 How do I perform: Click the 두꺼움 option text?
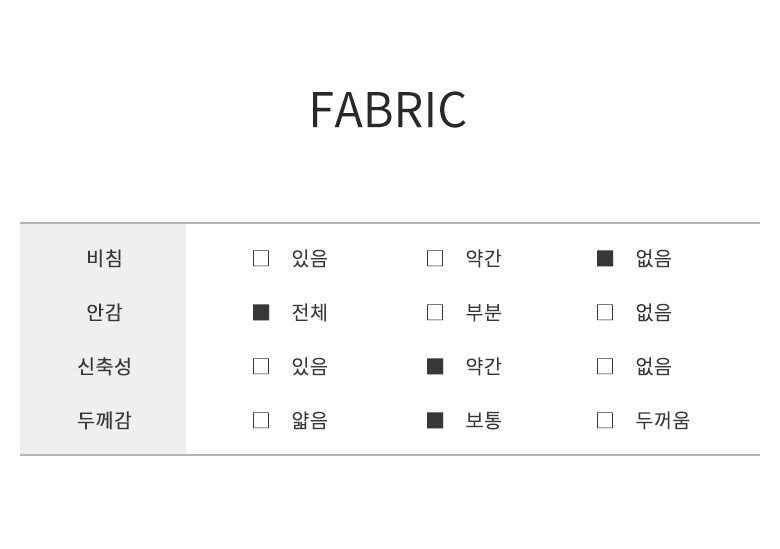(662, 420)
